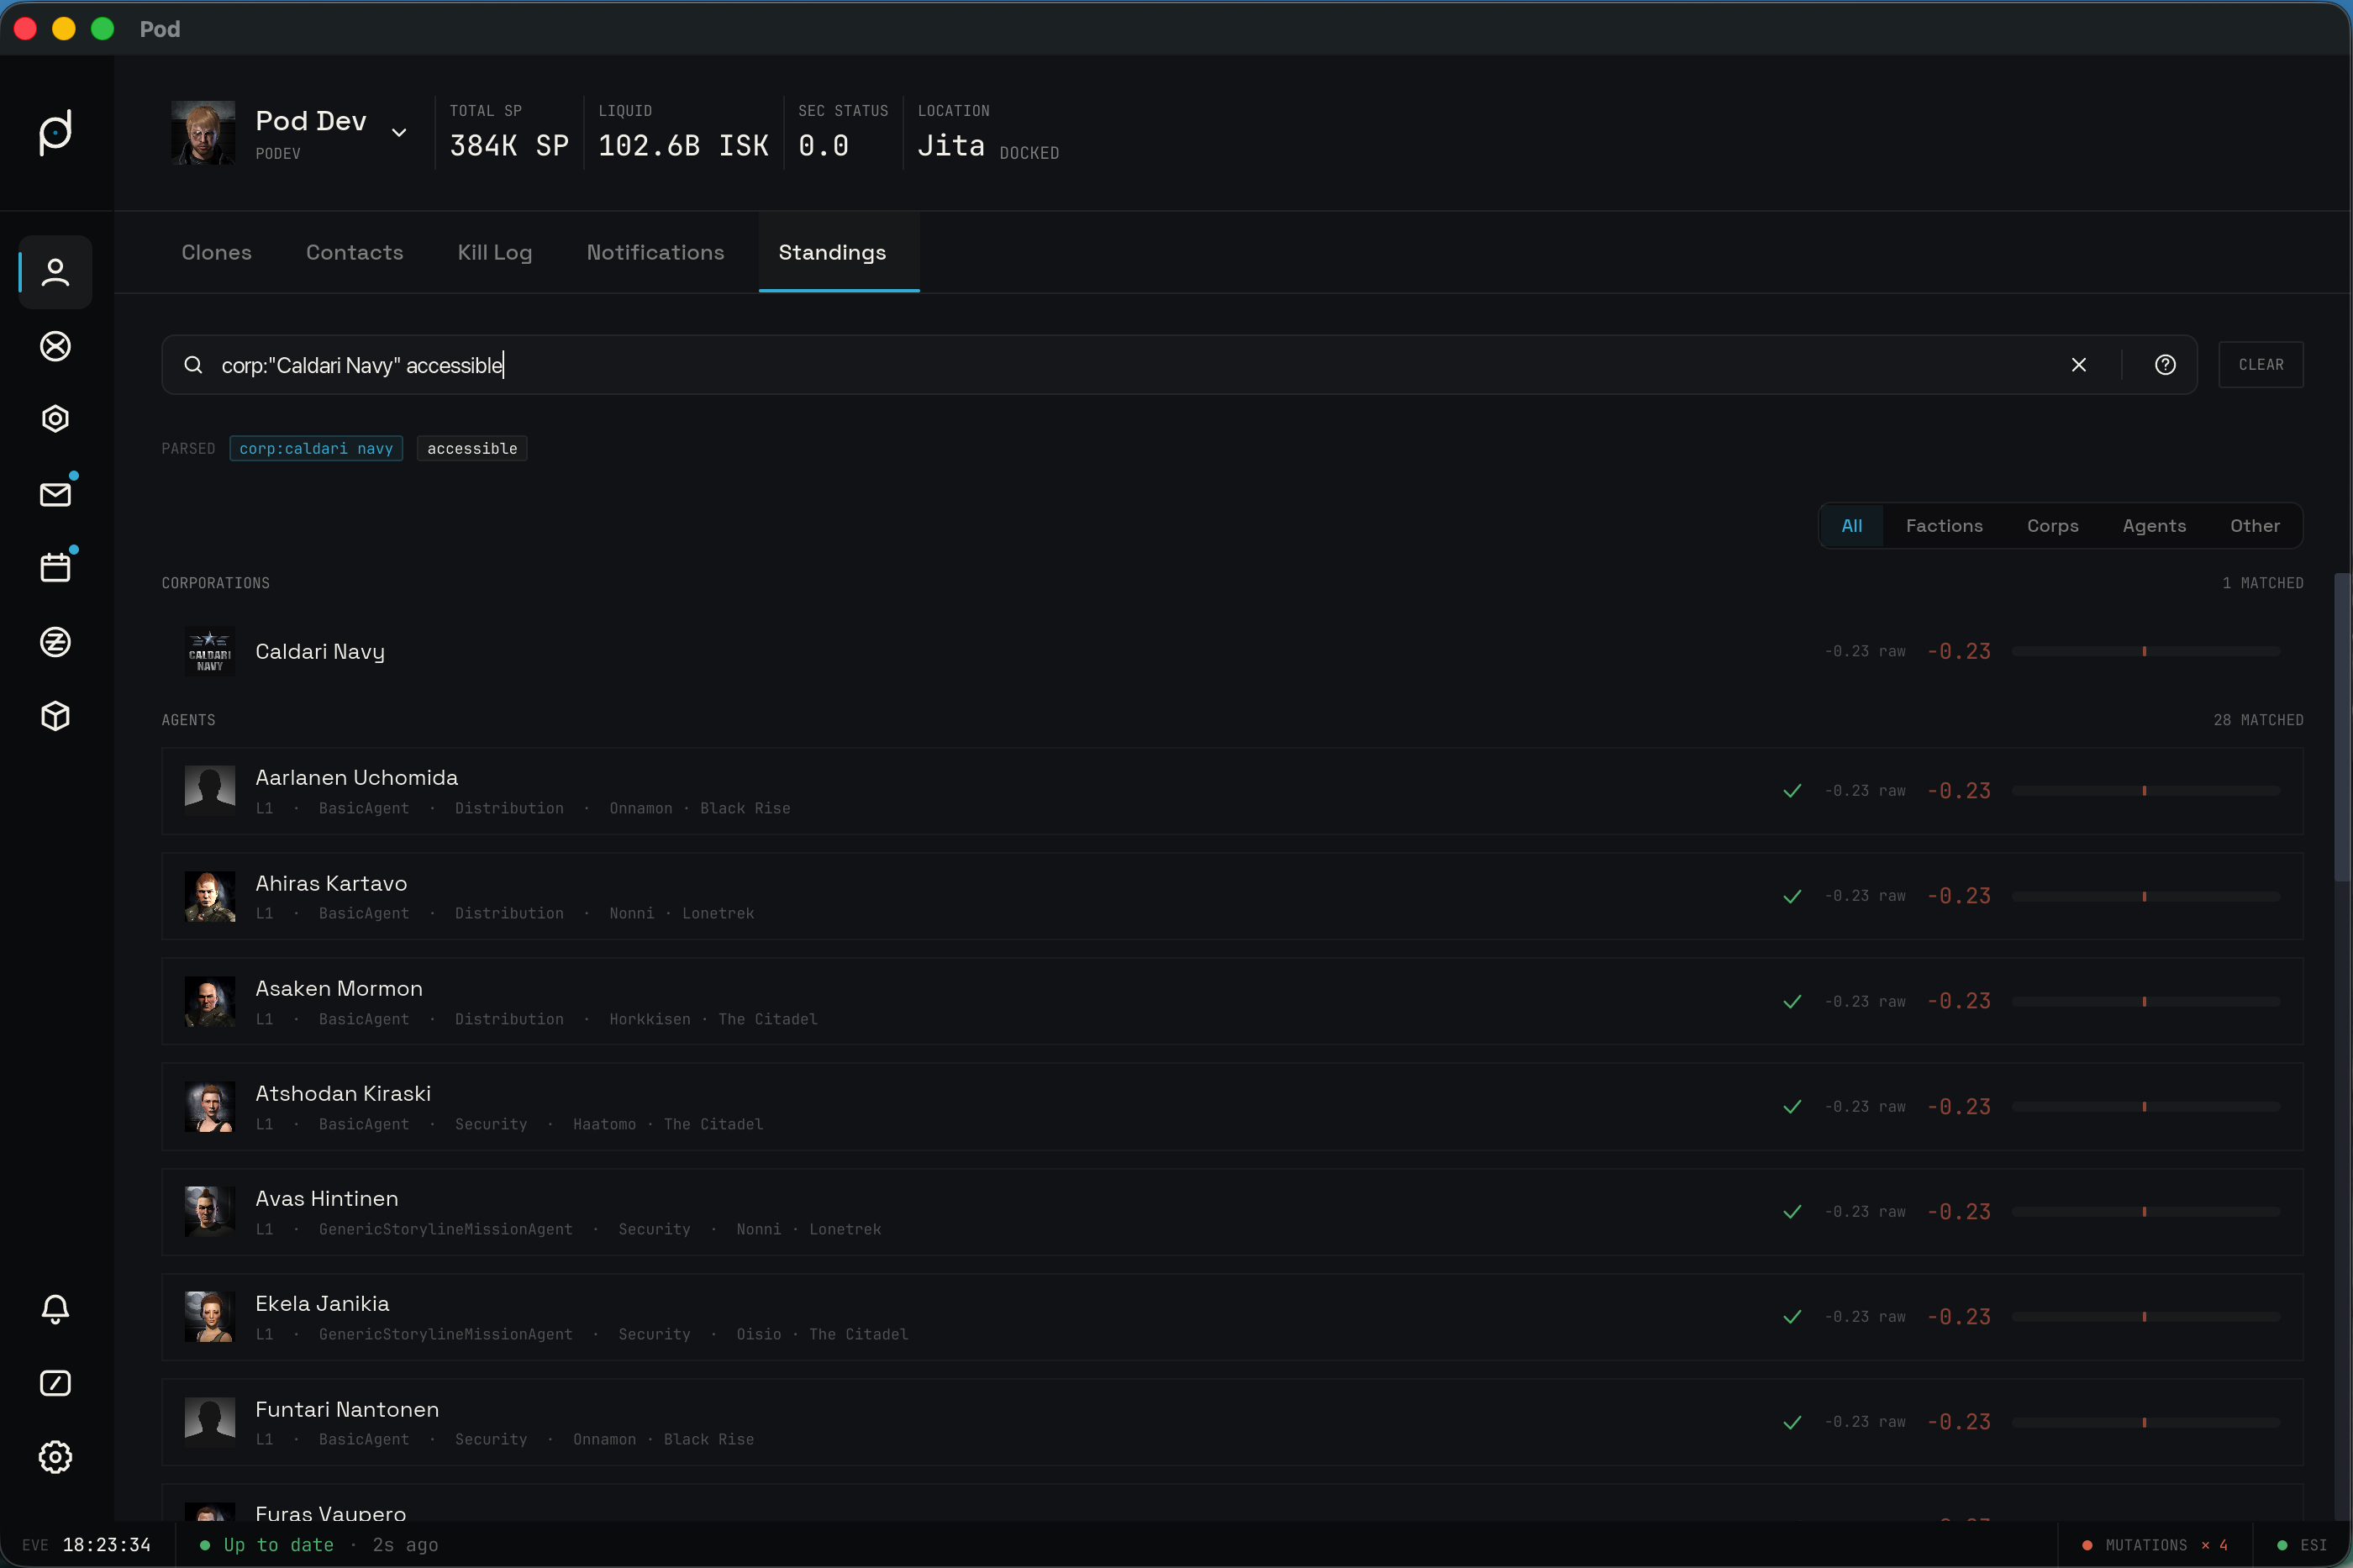
Task: Expand the Pod Dev character switcher chevron
Action: click(399, 132)
